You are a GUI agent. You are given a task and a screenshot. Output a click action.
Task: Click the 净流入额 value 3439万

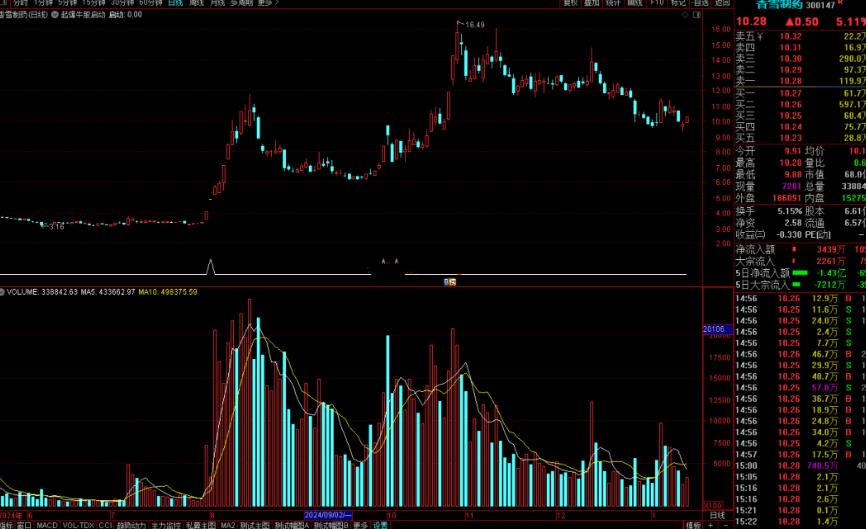click(831, 250)
